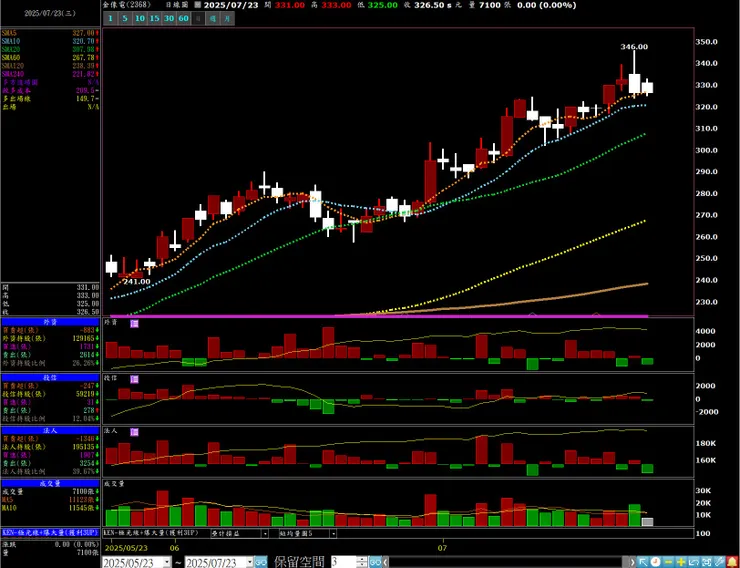The height and width of the screenshot is (568, 740).
Task: Click the MA10 11545張 volume row
Action: [x=50, y=508]
